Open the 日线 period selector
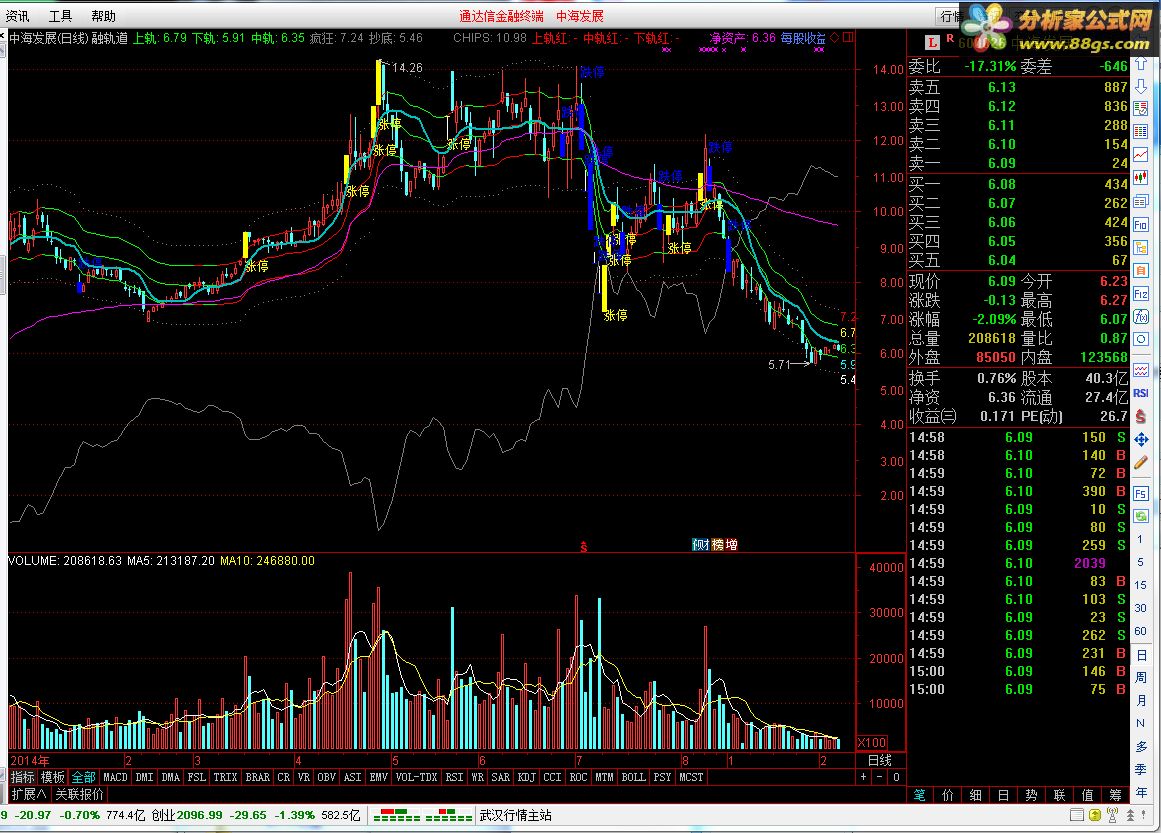This screenshot has width=1161, height=833. pyautogui.click(x=880, y=760)
